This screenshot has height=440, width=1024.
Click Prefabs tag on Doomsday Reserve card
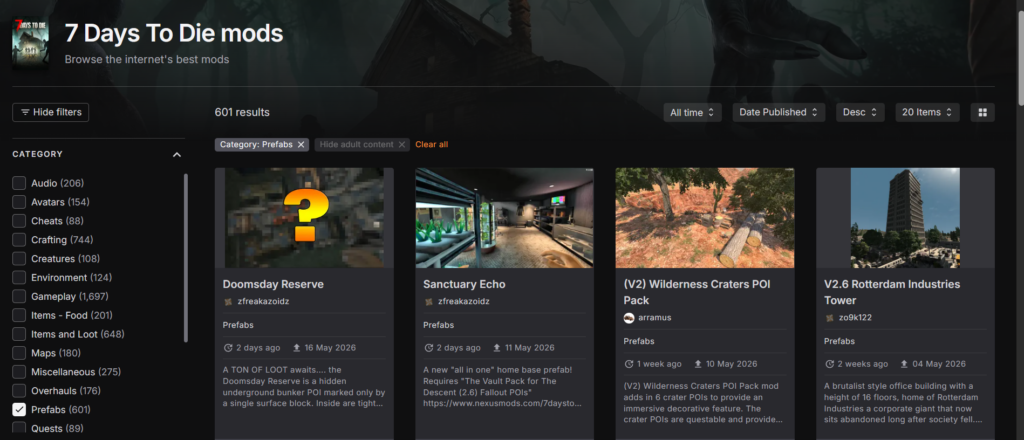tap(238, 325)
